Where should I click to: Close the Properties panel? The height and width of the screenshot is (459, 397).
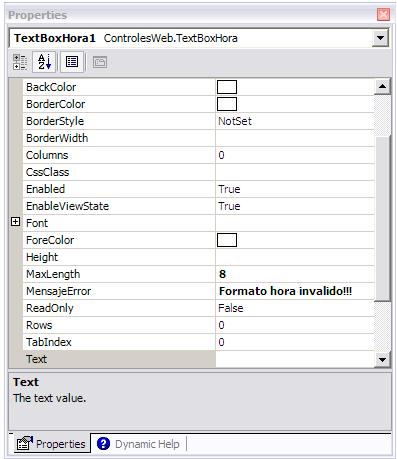[x=383, y=15]
